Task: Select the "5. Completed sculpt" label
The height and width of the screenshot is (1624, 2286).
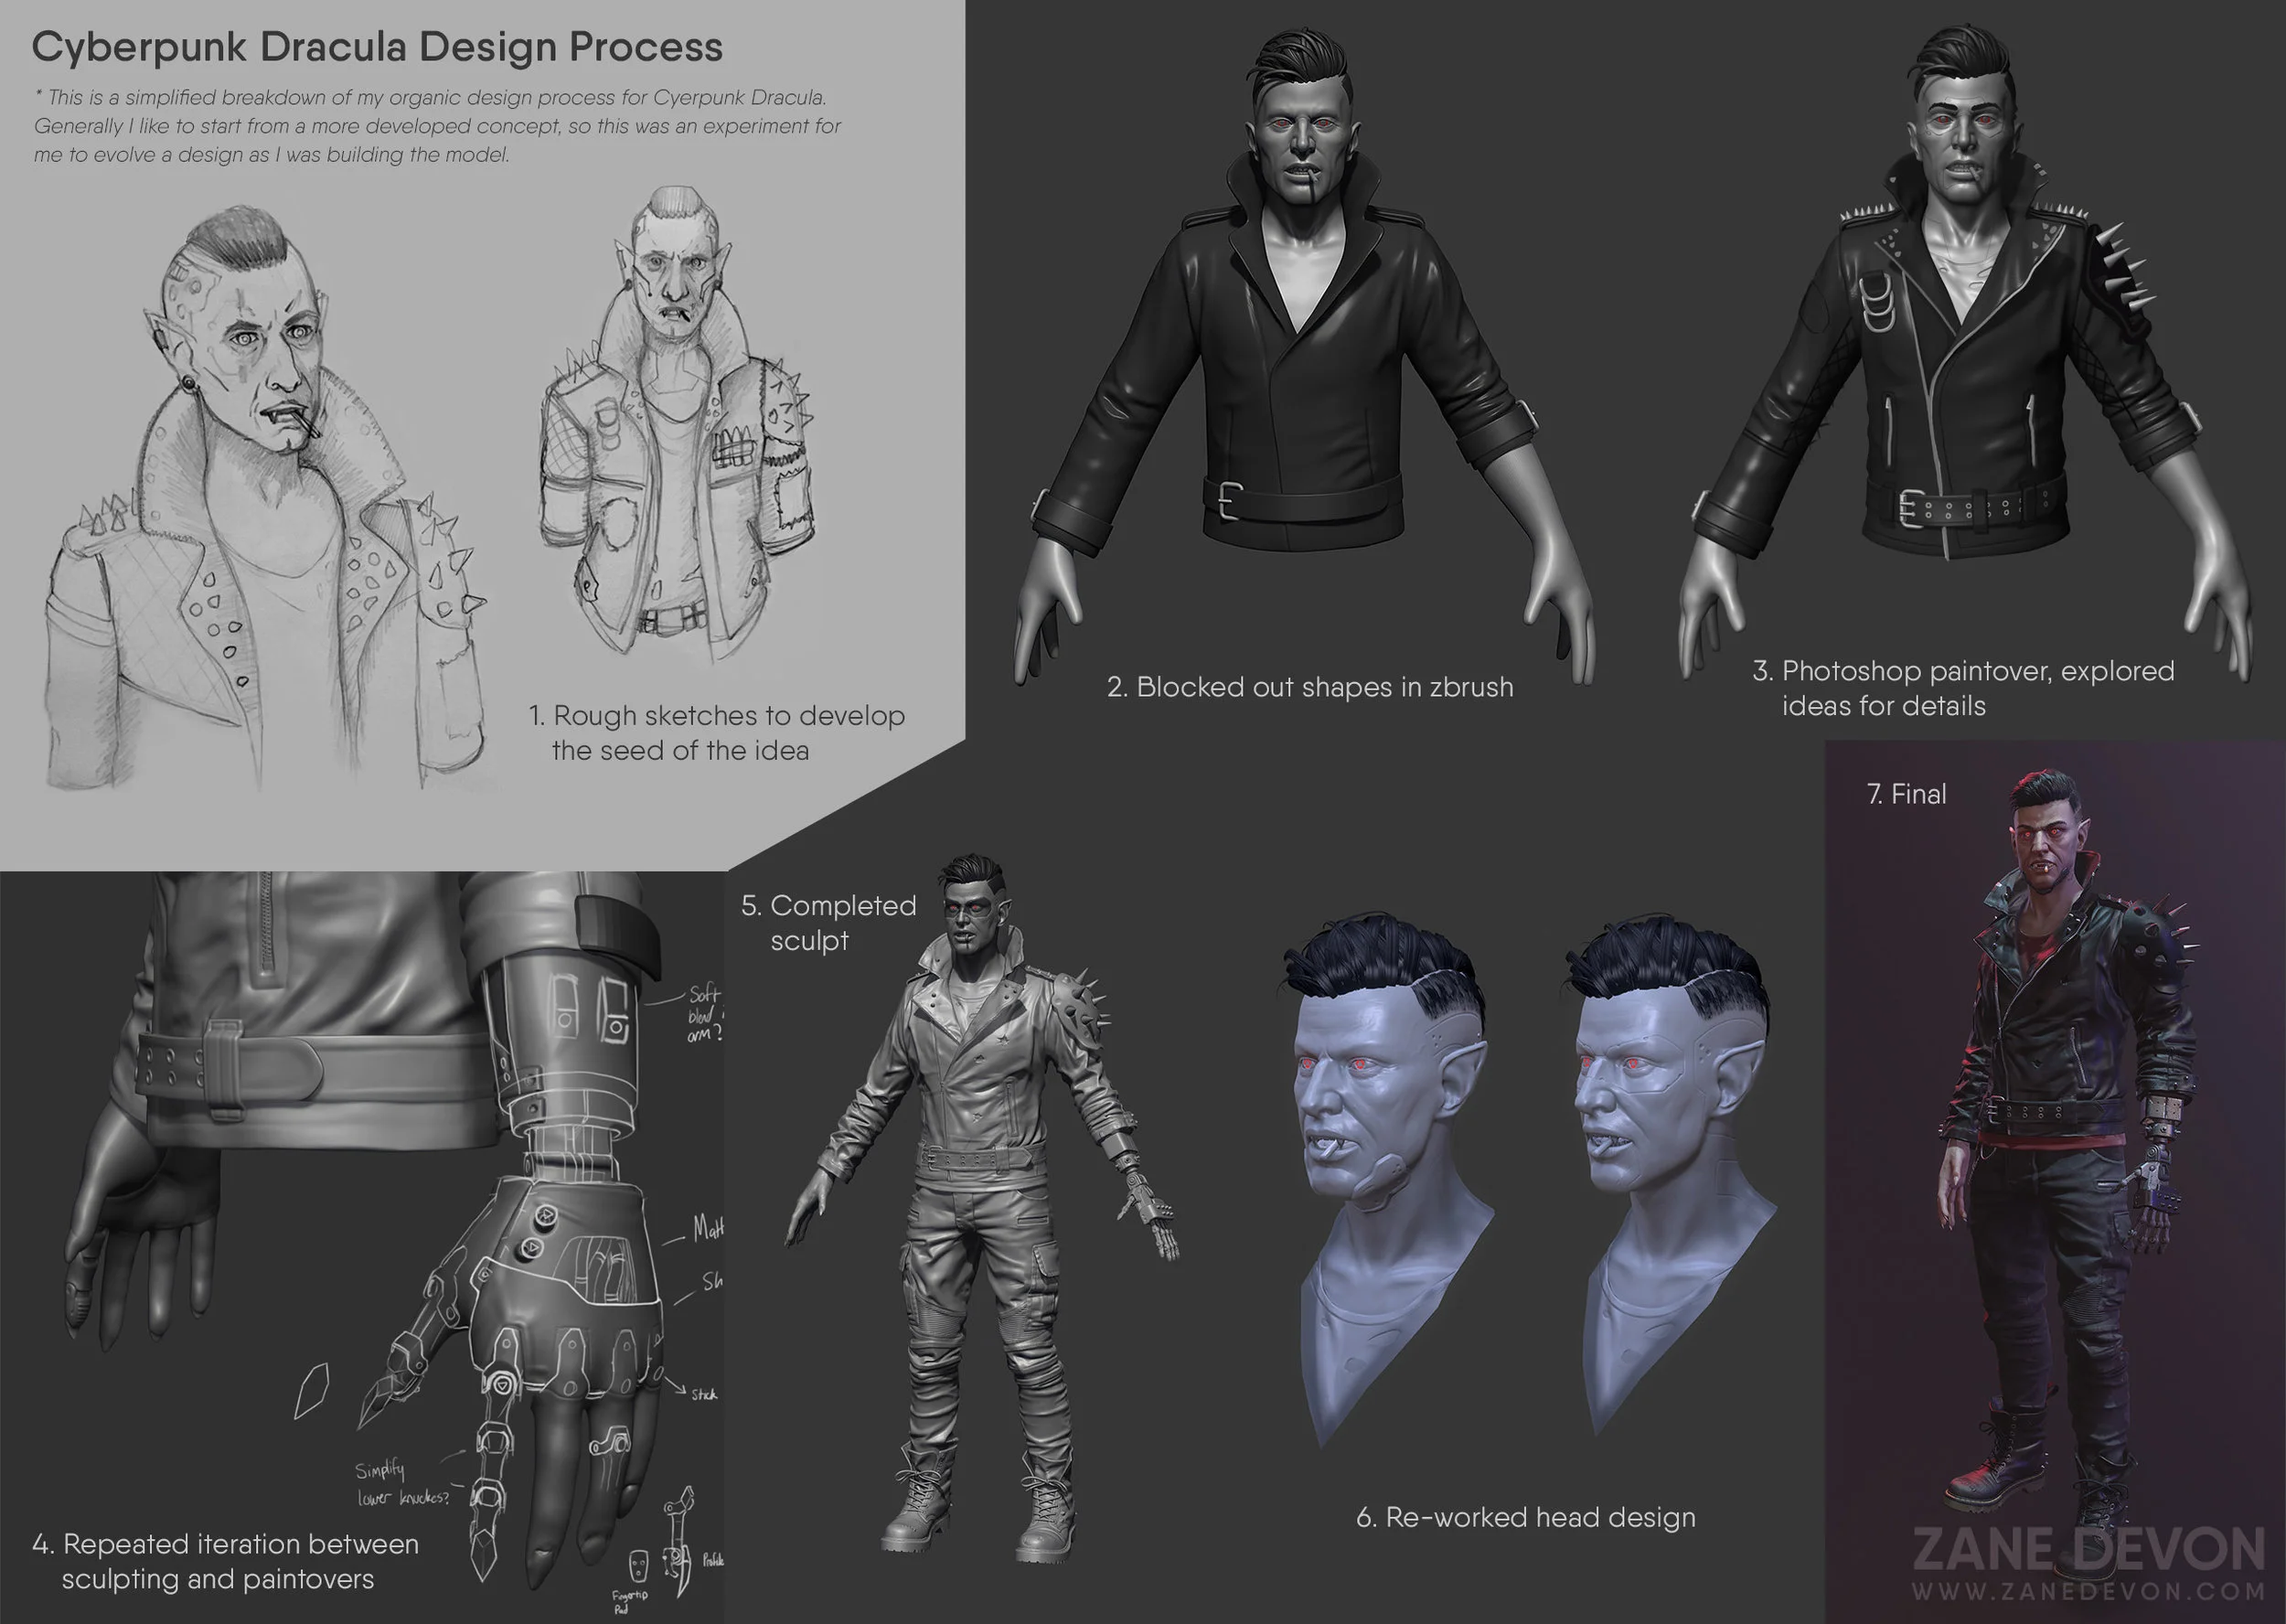Action: [x=828, y=922]
